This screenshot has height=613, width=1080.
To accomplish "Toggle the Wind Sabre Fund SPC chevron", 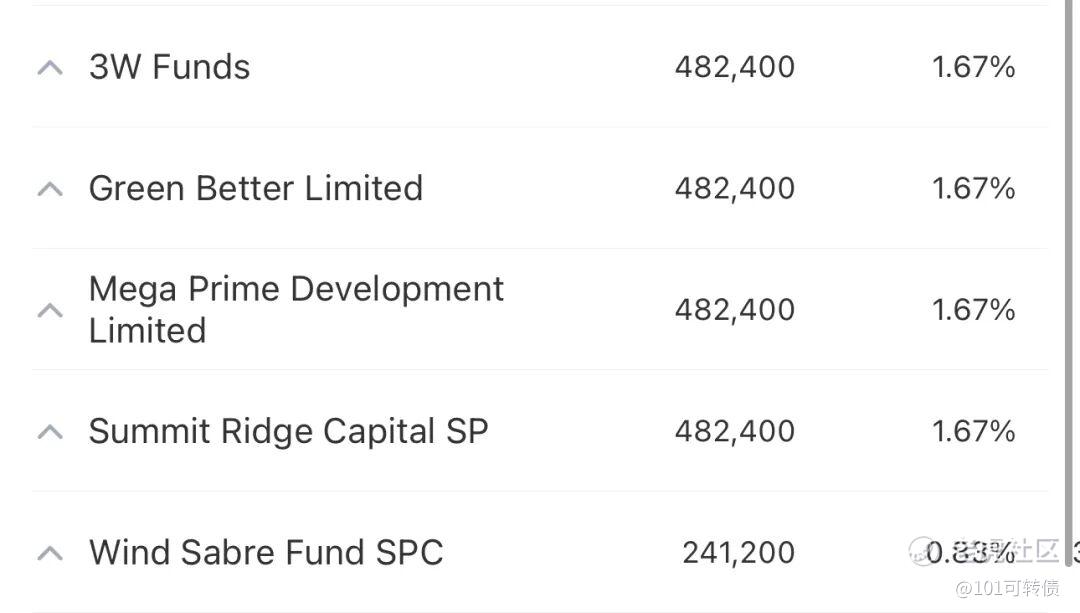I will pos(50,552).
